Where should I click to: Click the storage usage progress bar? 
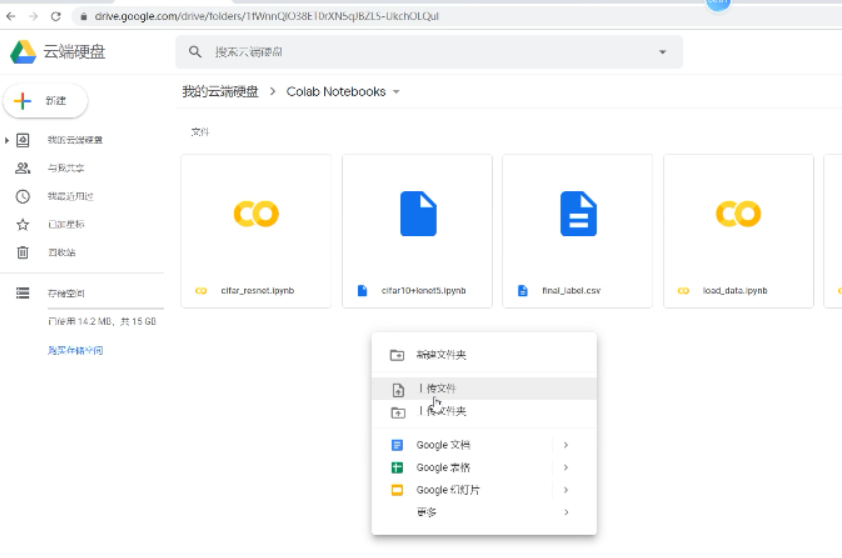click(x=106, y=308)
